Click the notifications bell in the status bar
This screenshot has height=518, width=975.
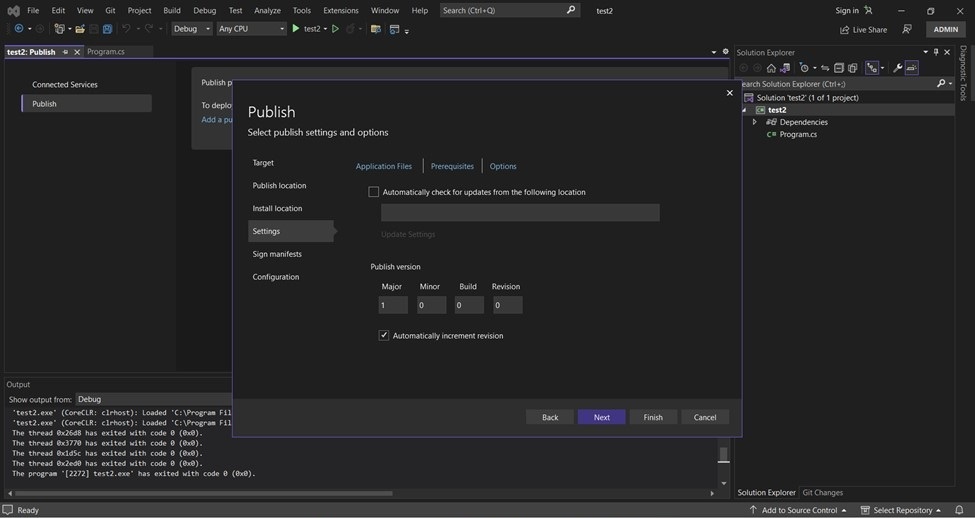[x=959, y=510]
